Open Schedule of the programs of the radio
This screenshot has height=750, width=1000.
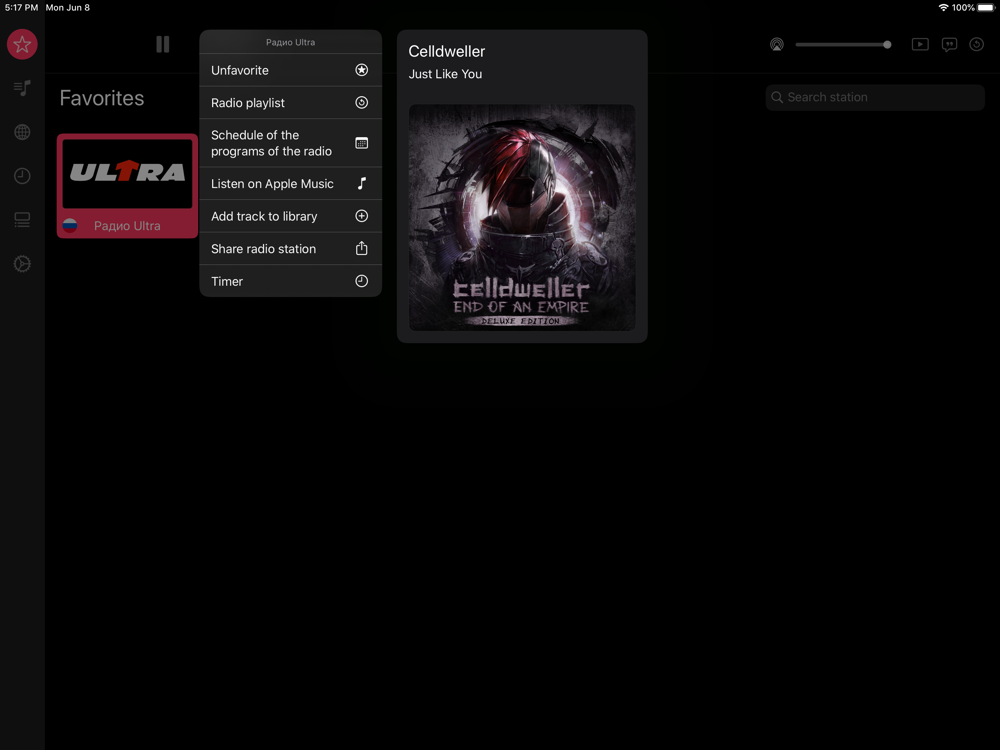coord(290,143)
